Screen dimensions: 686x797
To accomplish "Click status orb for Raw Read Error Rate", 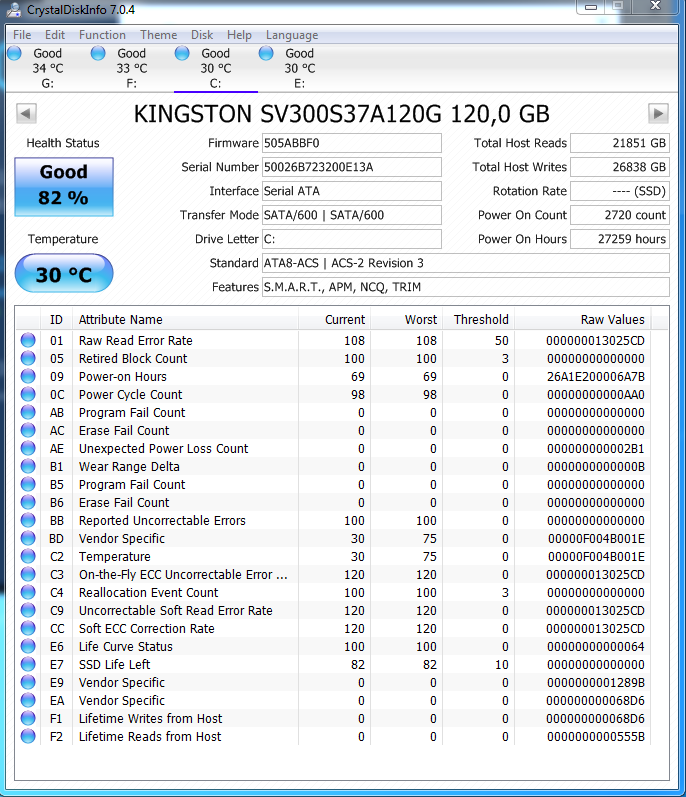I will coord(28,341).
